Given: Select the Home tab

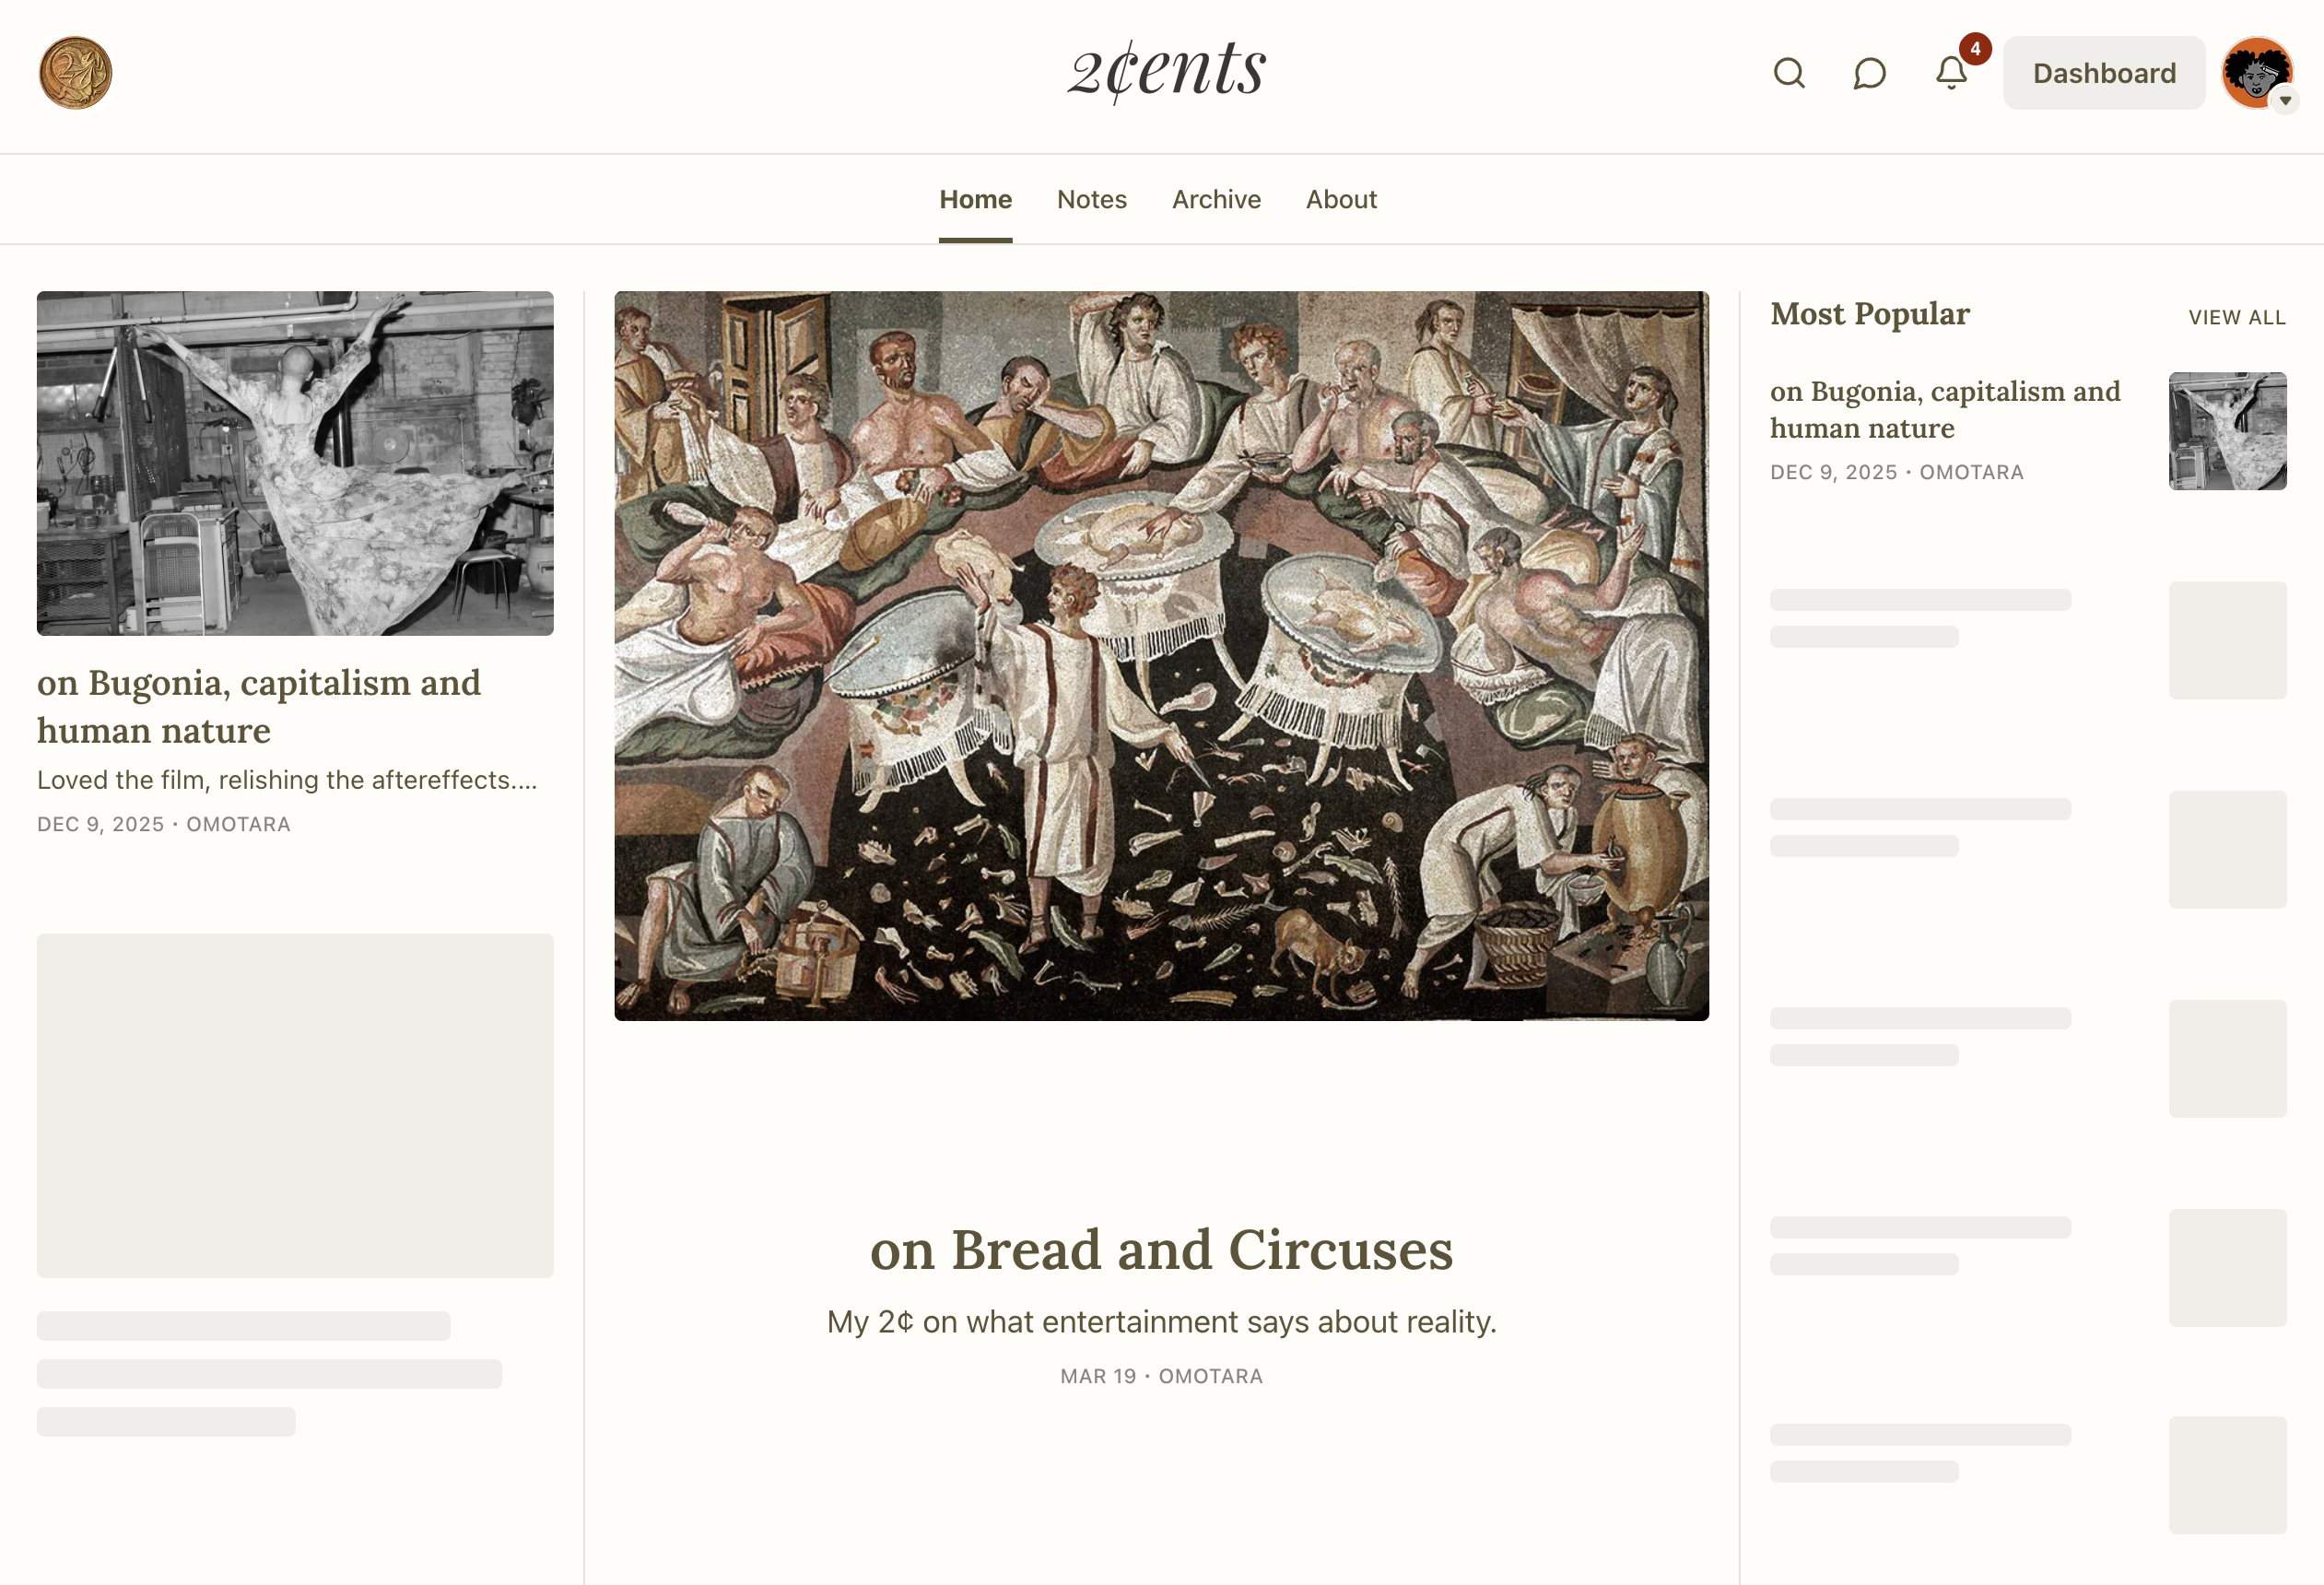Looking at the screenshot, I should (975, 199).
